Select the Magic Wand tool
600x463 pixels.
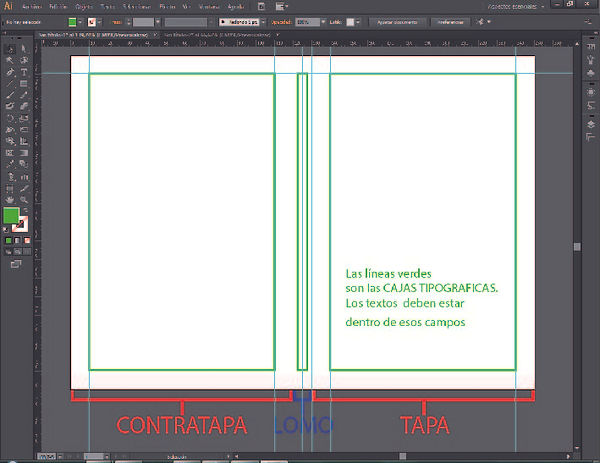[x=10, y=60]
